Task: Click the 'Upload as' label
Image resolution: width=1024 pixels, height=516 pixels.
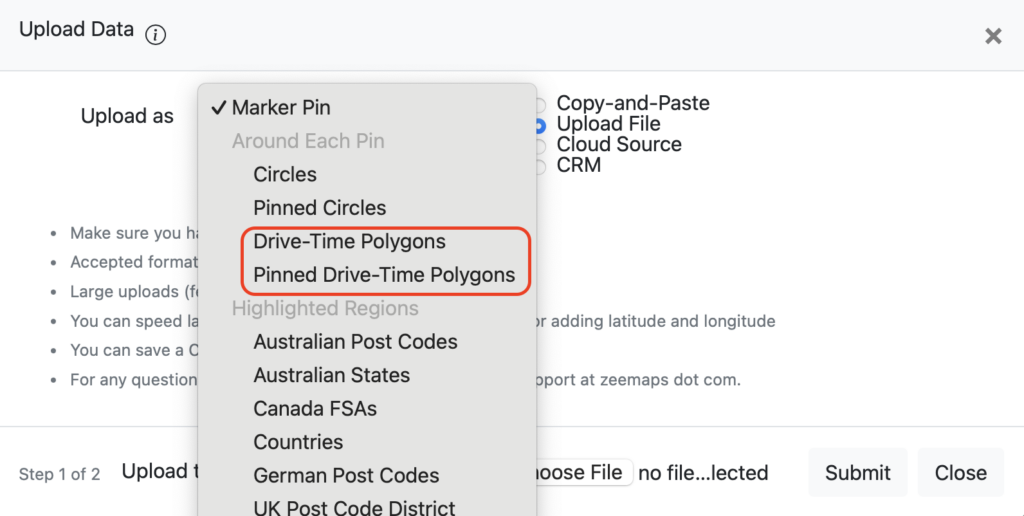Action: 127,116
